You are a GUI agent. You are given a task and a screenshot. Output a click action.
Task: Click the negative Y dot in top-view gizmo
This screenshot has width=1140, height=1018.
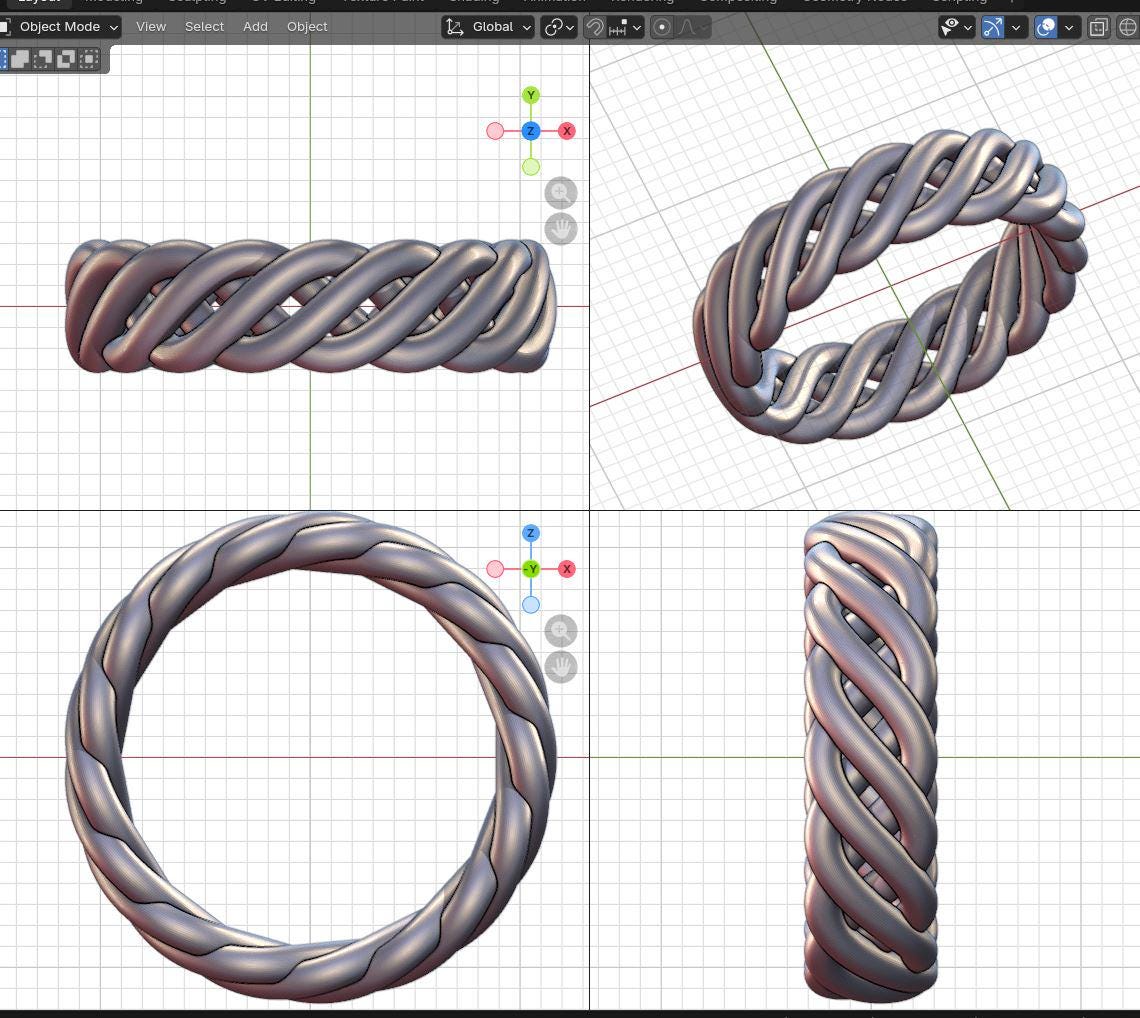click(x=531, y=167)
